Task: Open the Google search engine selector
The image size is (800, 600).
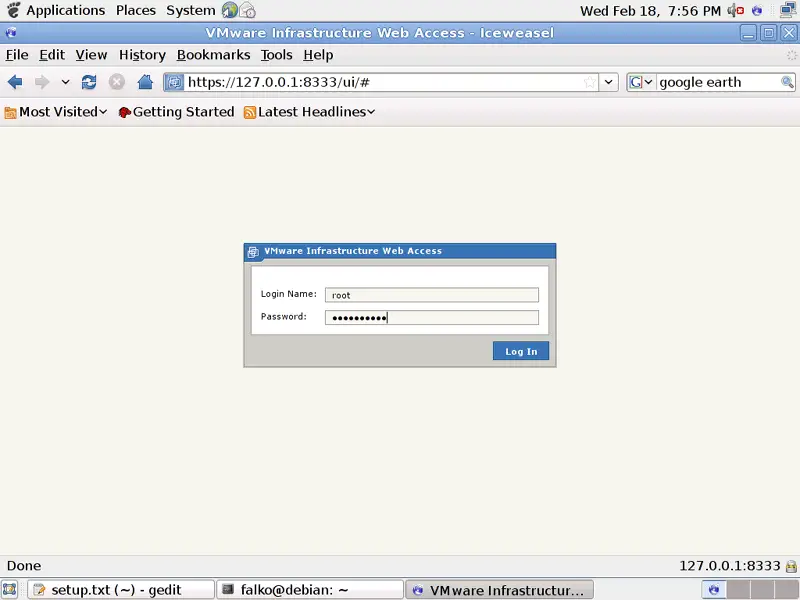Action: pos(641,82)
